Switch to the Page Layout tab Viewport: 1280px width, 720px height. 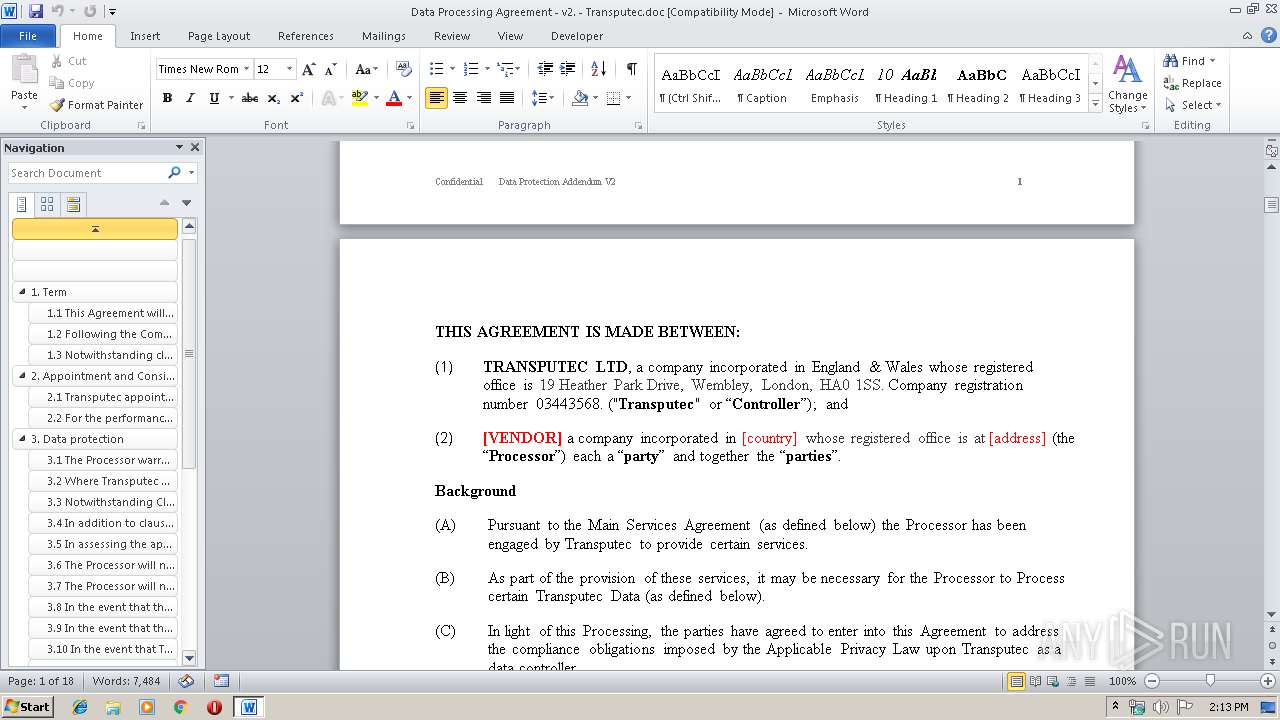click(x=219, y=36)
